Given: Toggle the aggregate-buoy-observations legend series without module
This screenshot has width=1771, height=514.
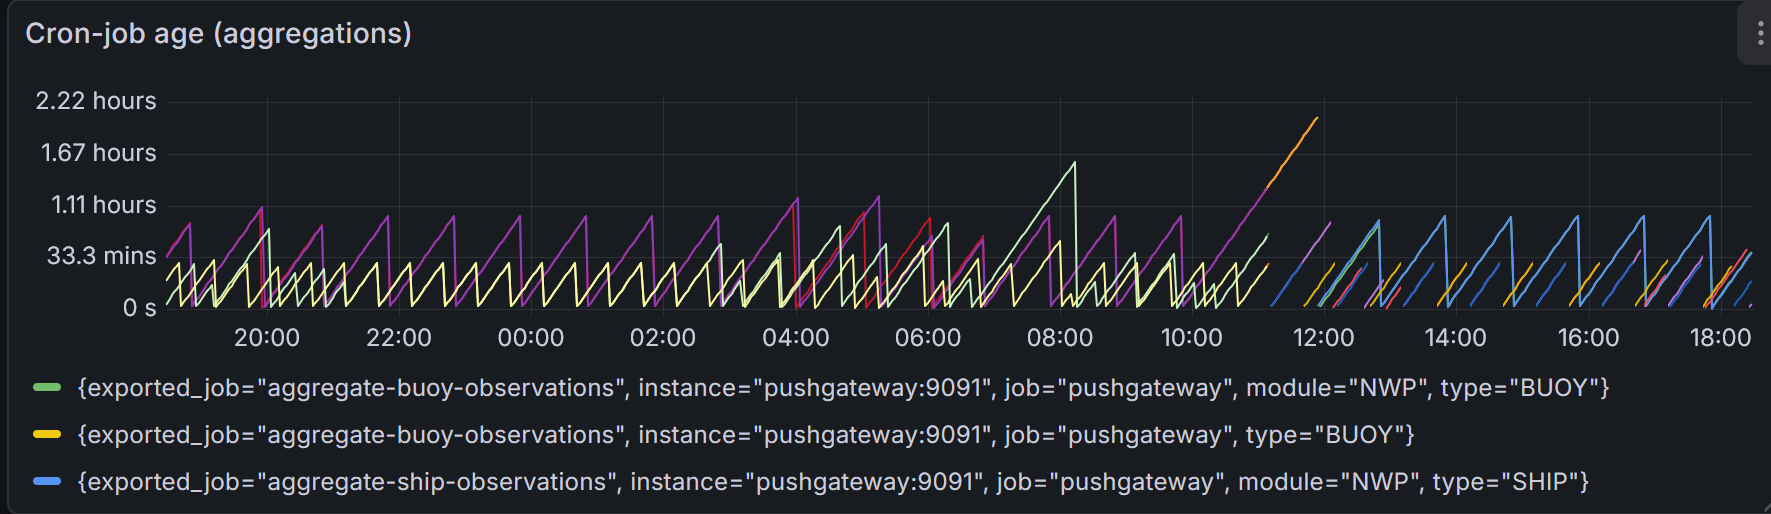Looking at the screenshot, I should (745, 435).
